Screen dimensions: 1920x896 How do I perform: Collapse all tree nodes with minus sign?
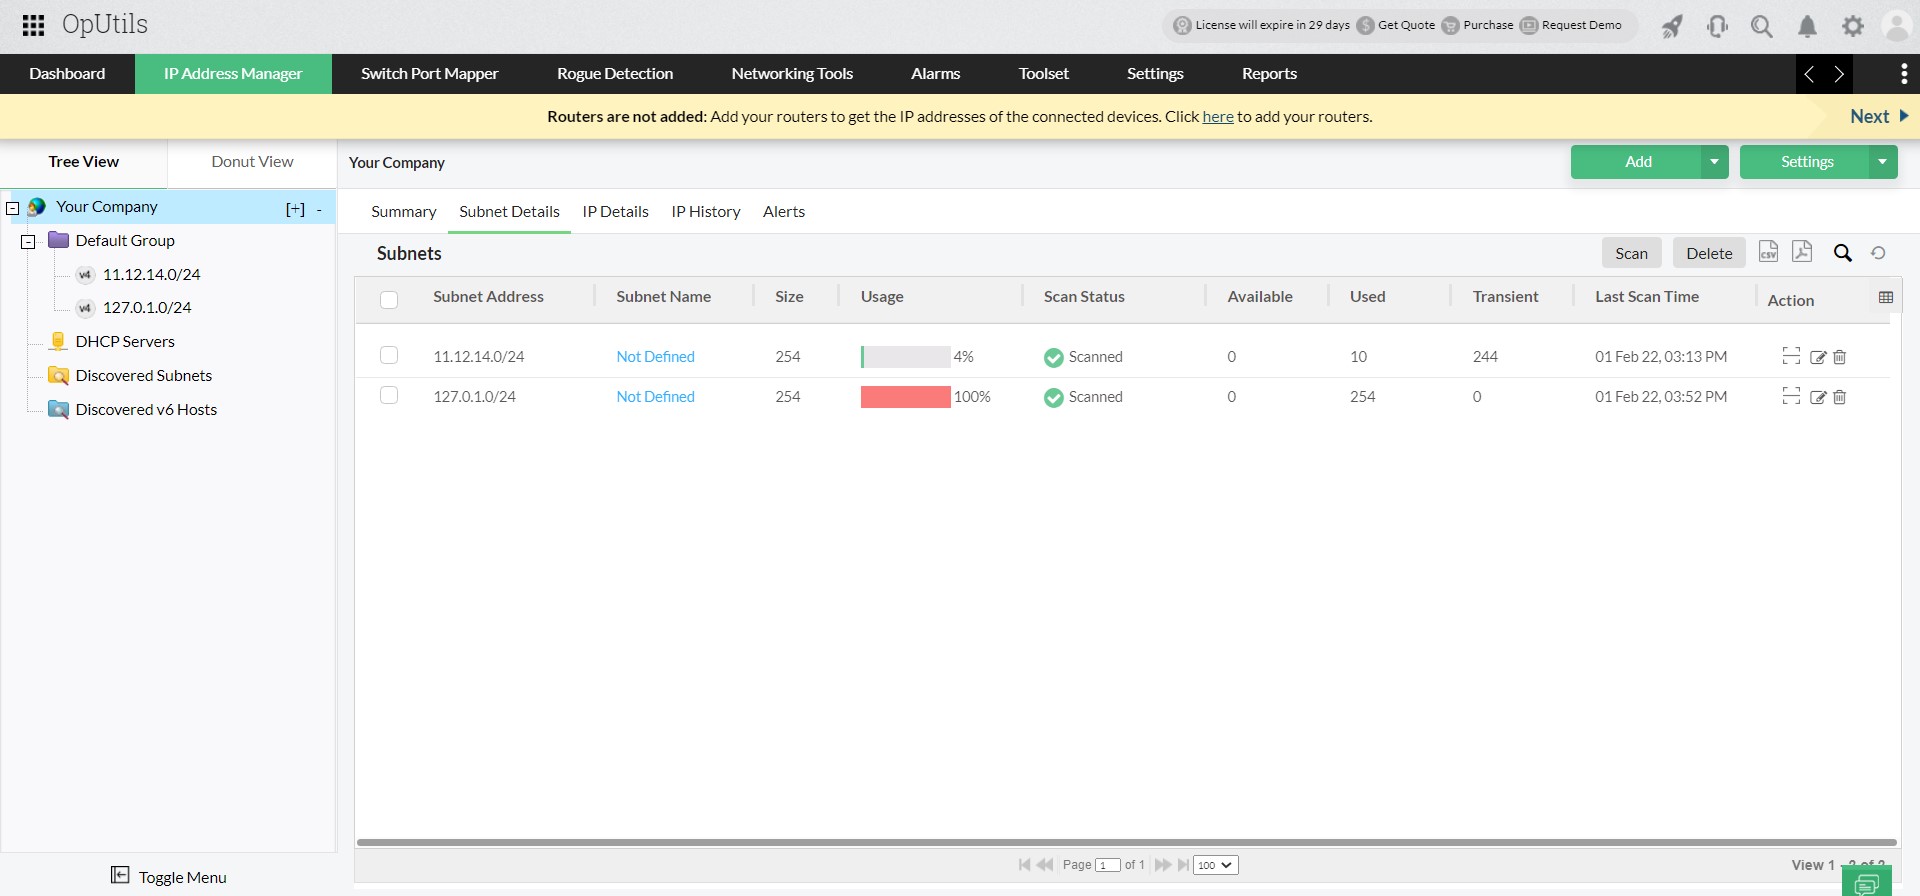pos(319,209)
